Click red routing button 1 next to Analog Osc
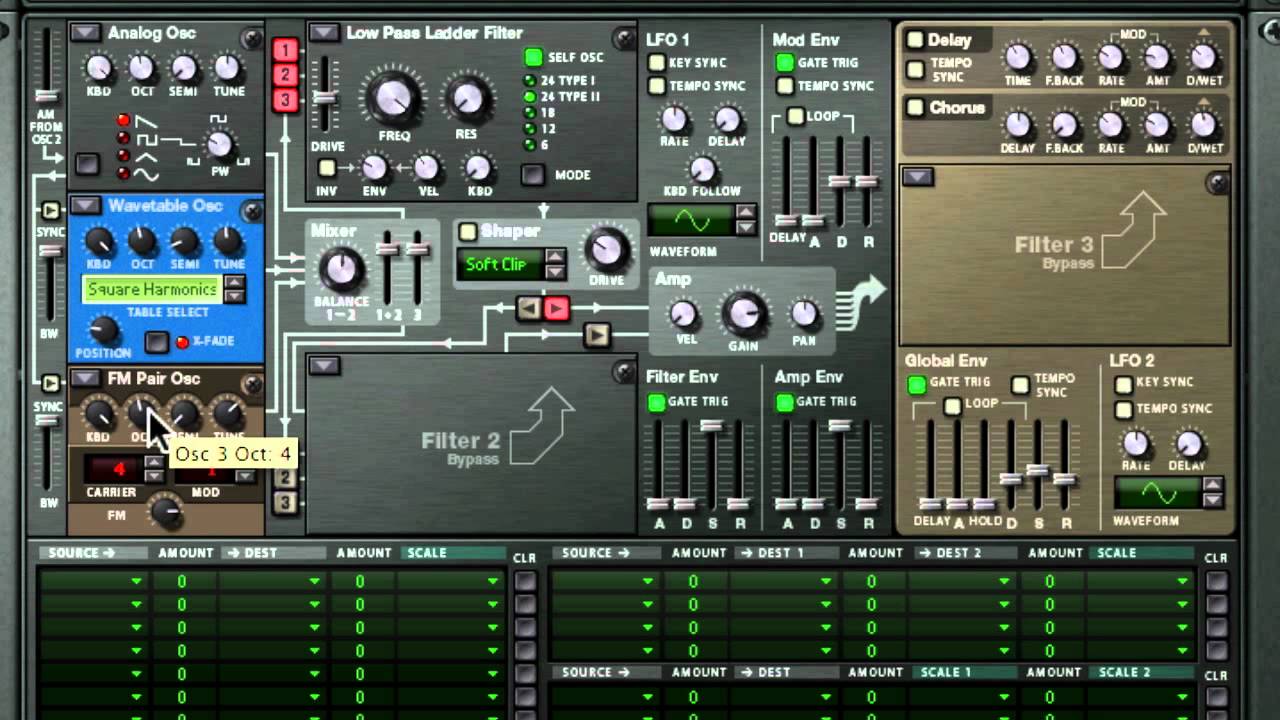Image resolution: width=1280 pixels, height=720 pixels. [x=286, y=50]
